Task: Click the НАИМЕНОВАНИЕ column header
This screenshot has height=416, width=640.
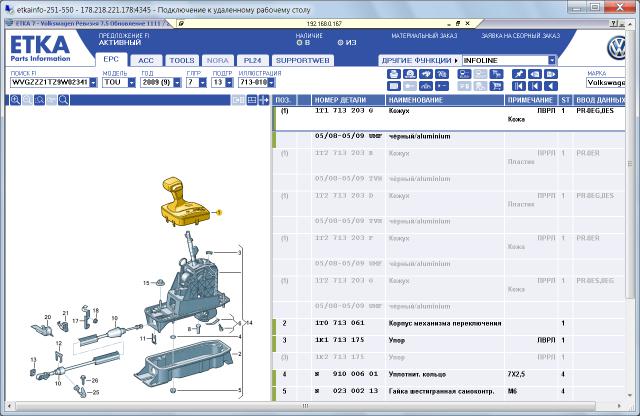Action: (x=445, y=100)
